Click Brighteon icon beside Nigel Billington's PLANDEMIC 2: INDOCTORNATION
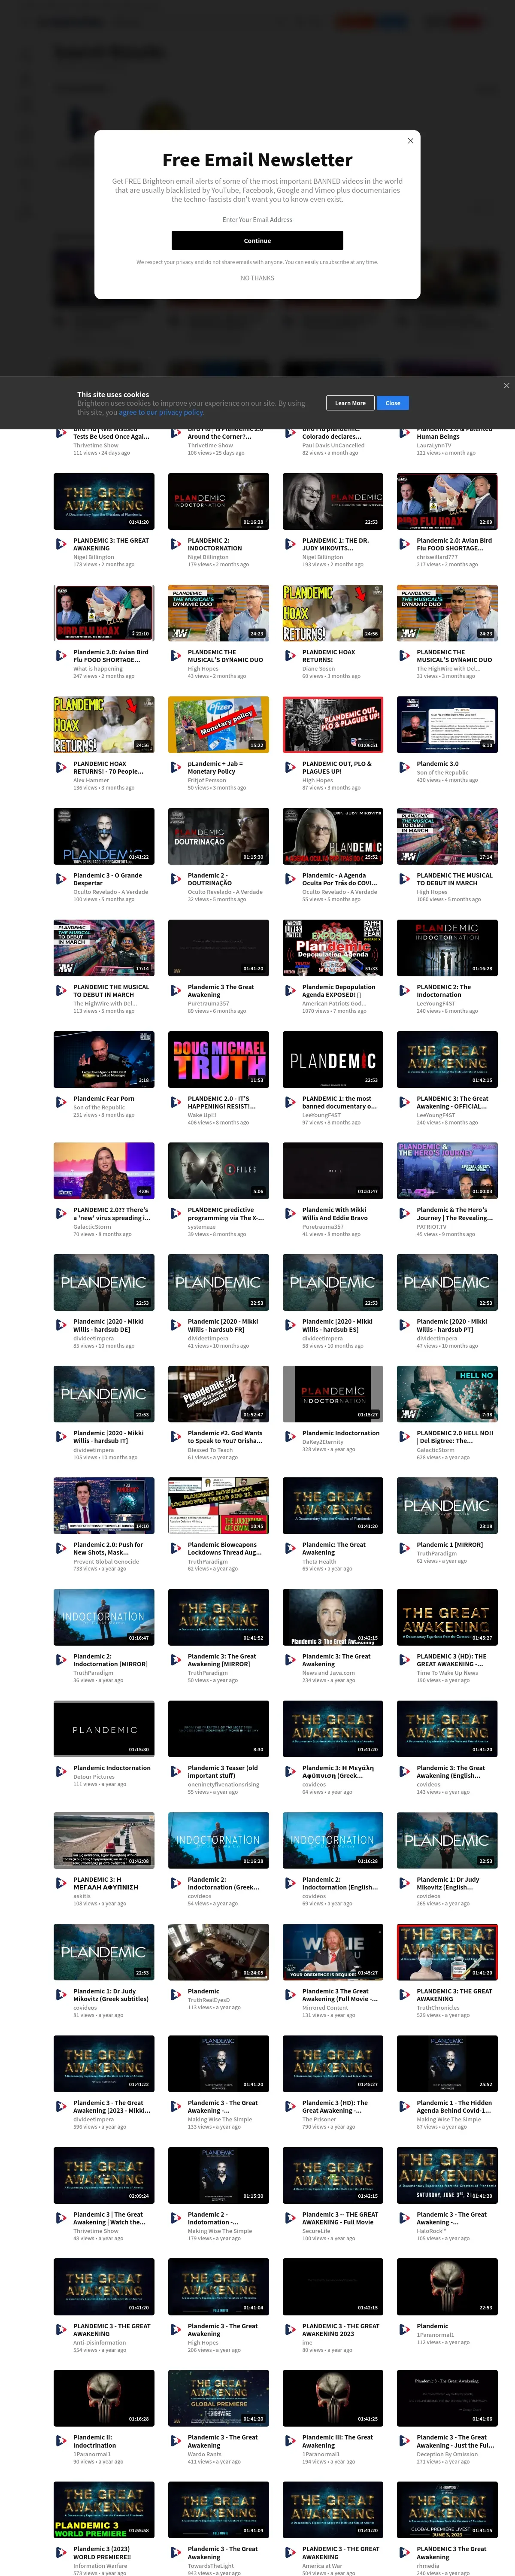This screenshot has width=515, height=2576. (176, 545)
